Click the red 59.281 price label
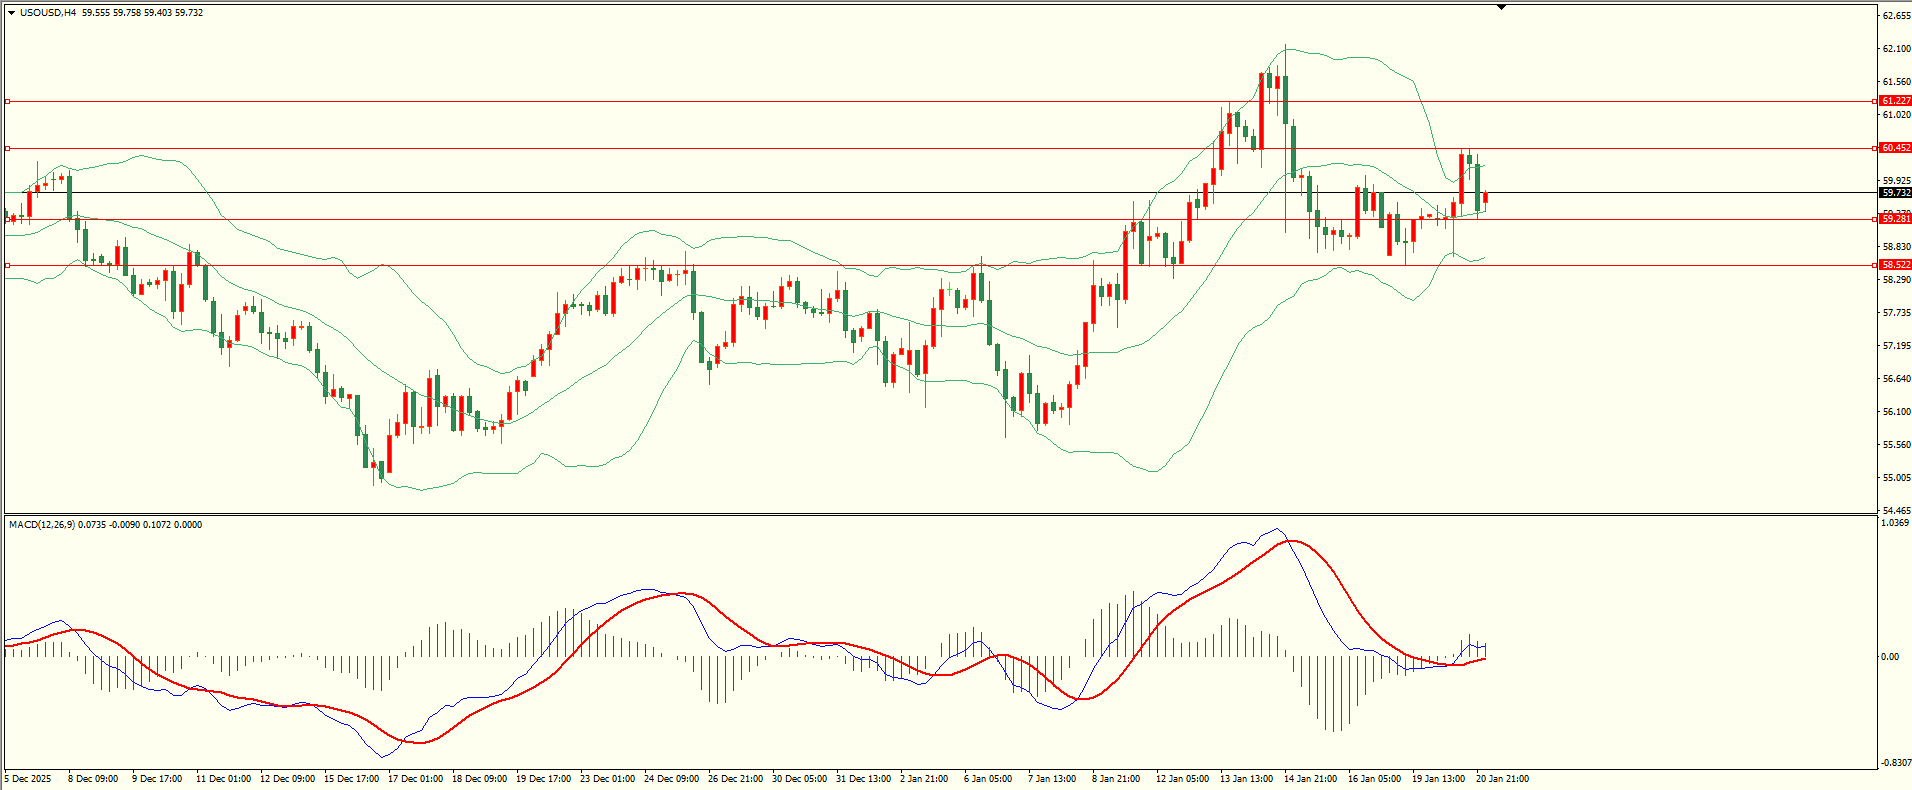This screenshot has width=1912, height=790. pyautogui.click(x=1895, y=218)
